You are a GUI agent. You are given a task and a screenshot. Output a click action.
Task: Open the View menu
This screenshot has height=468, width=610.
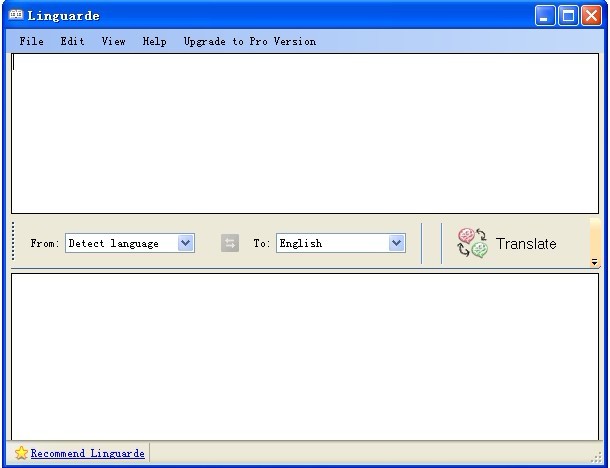113,41
